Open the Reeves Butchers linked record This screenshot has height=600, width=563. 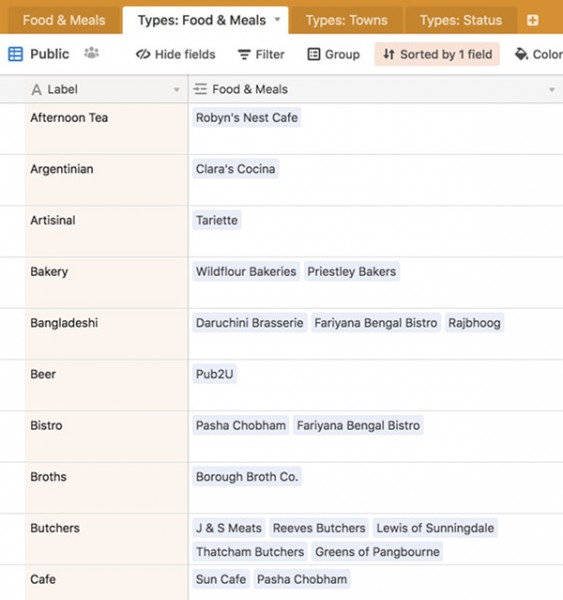[x=319, y=528]
